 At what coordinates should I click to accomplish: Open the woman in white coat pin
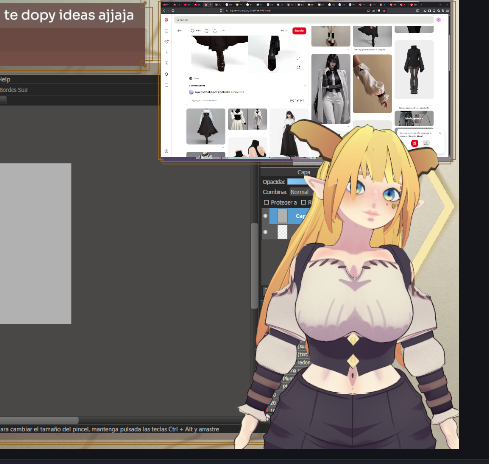tap(331, 89)
